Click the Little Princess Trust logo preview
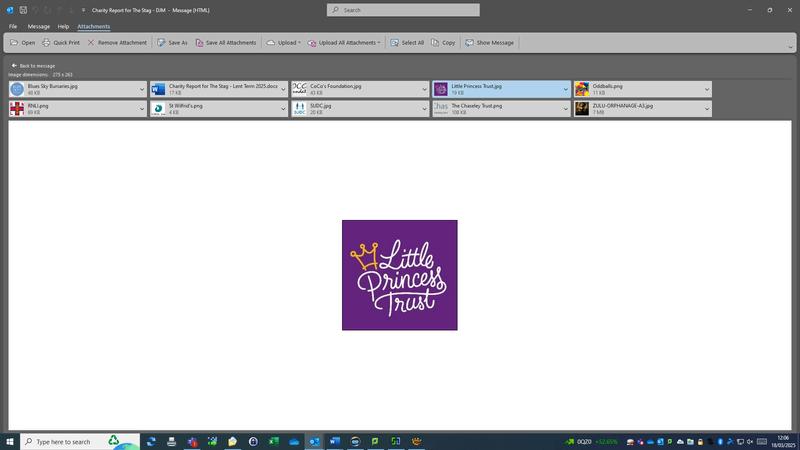Screen dimensions: 800x450 pyautogui.click(x=399, y=275)
